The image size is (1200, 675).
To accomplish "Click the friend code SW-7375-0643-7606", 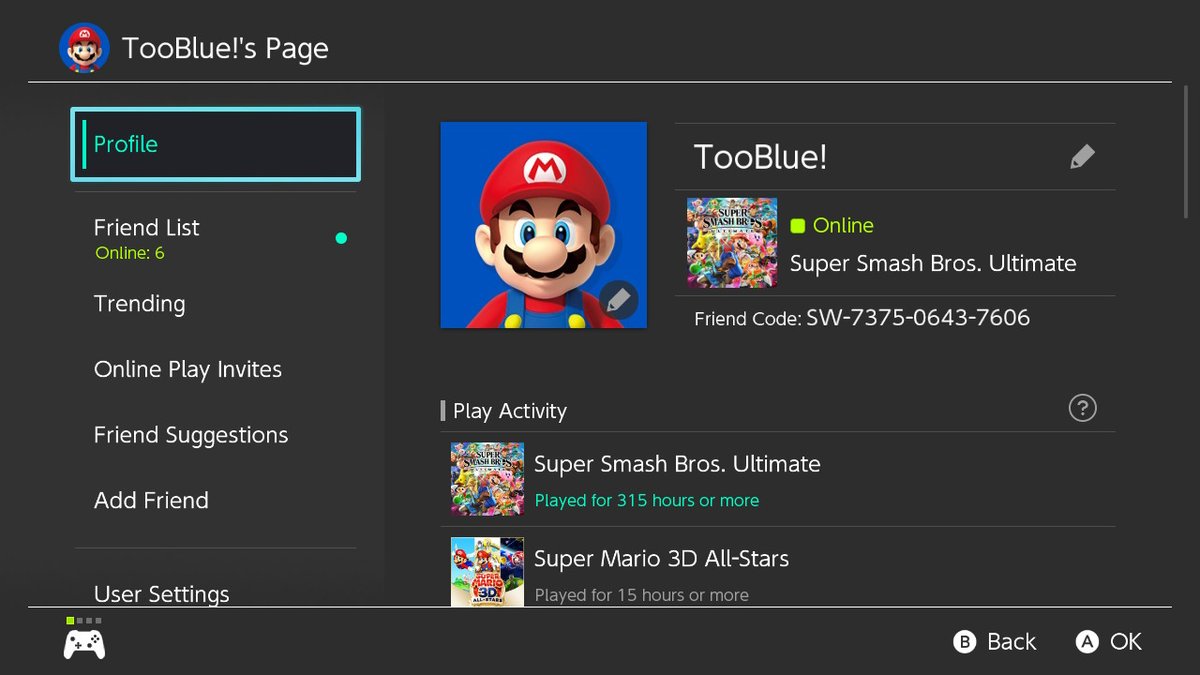I will coord(918,318).
